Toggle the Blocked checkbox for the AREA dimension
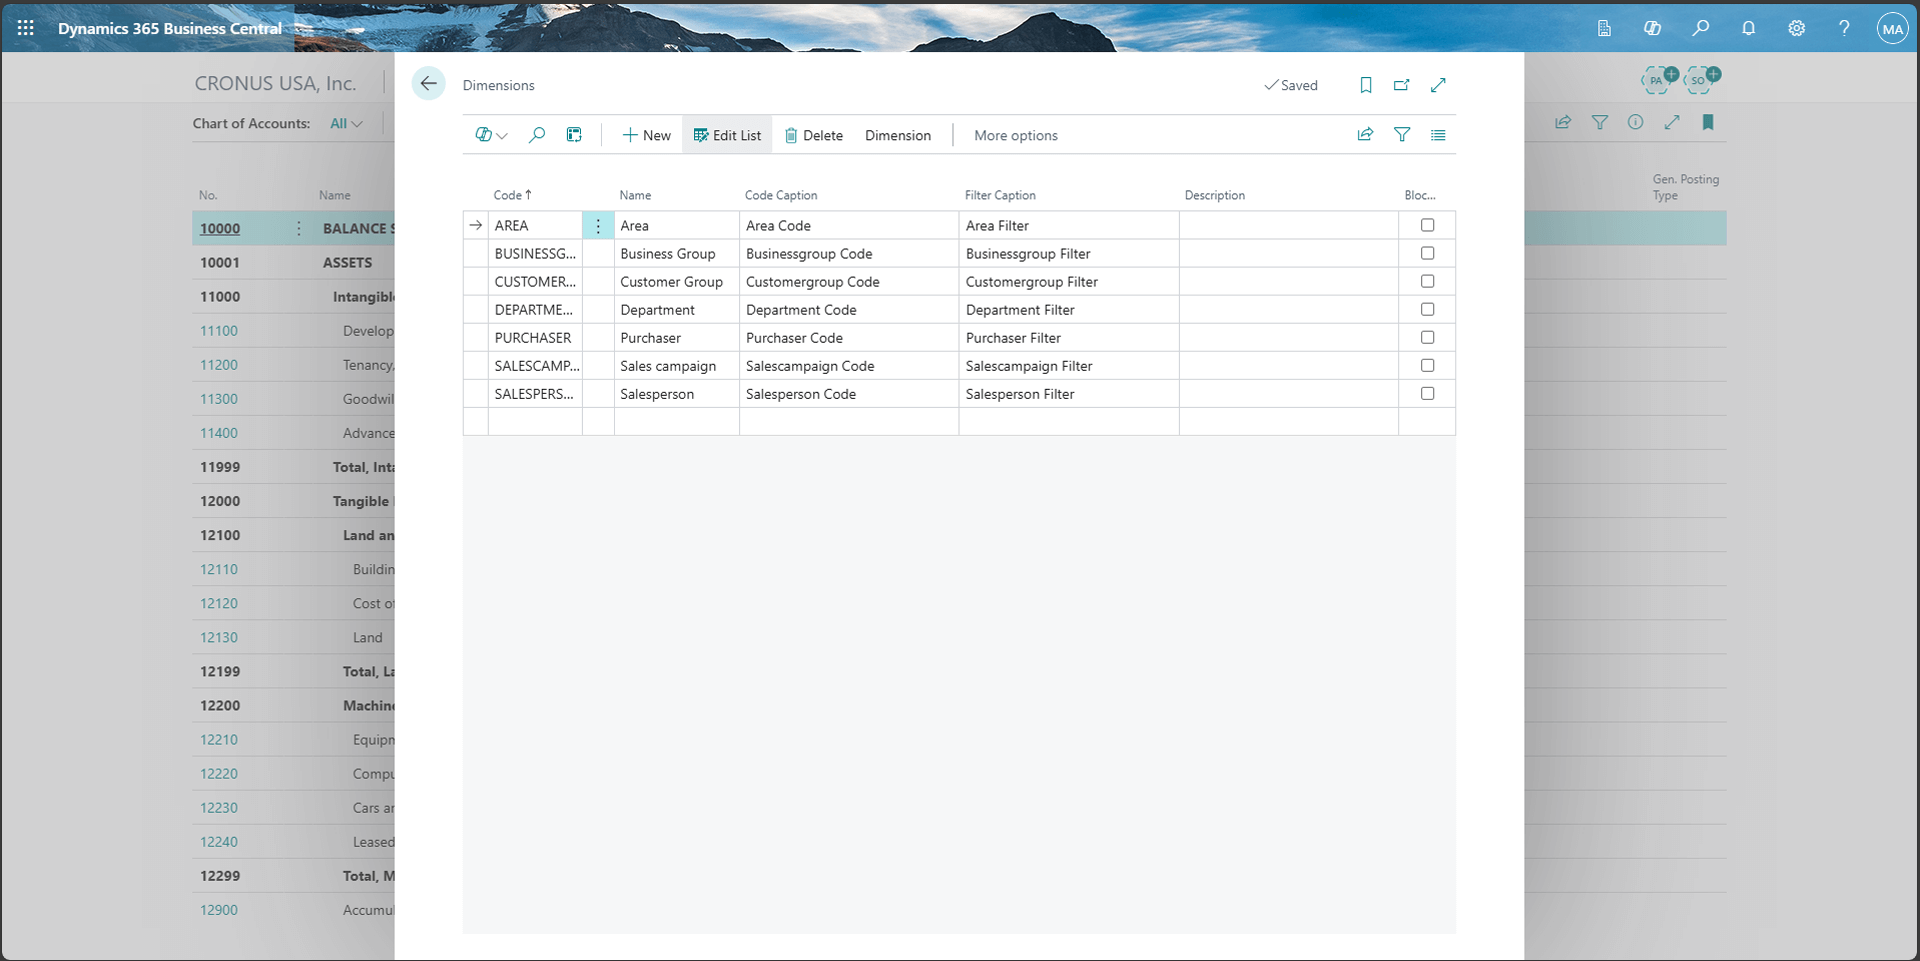Screen dimensions: 1920x961 click(1428, 225)
